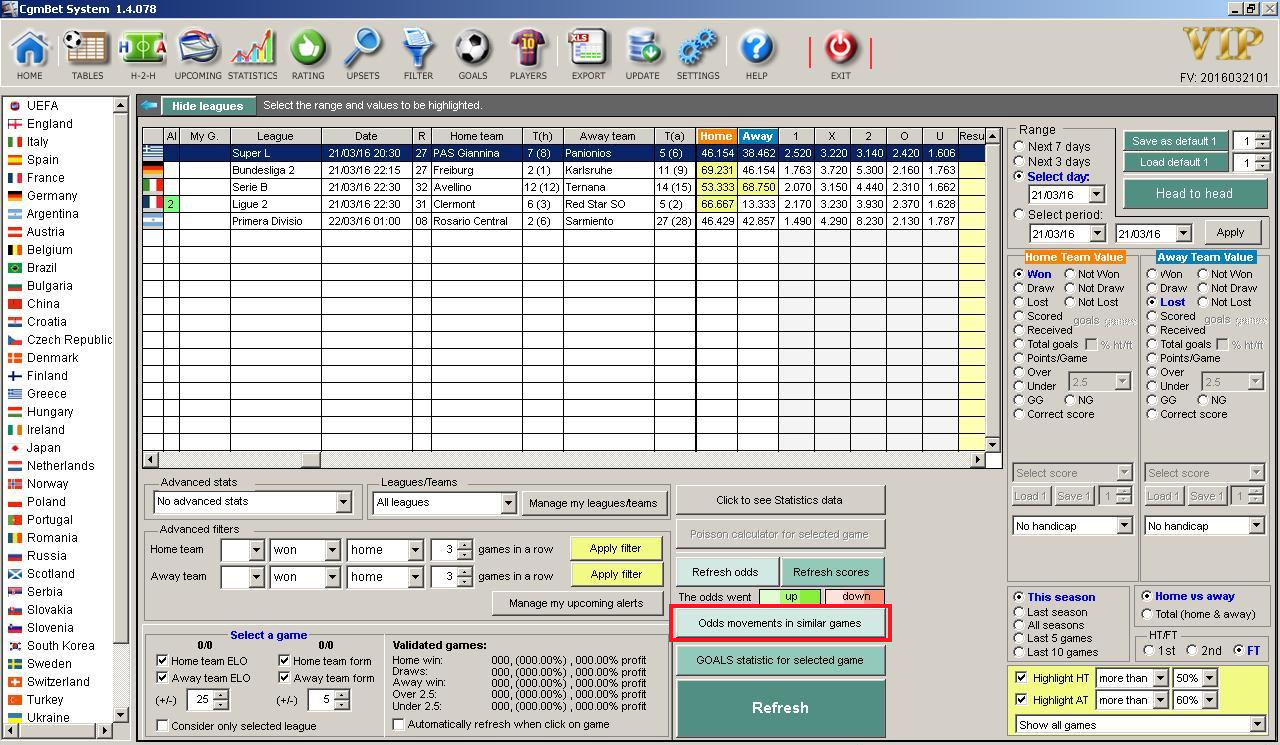Screen dimensions: 1280x745
Task: Select the Next 3 days range option
Action: click(x=1019, y=161)
